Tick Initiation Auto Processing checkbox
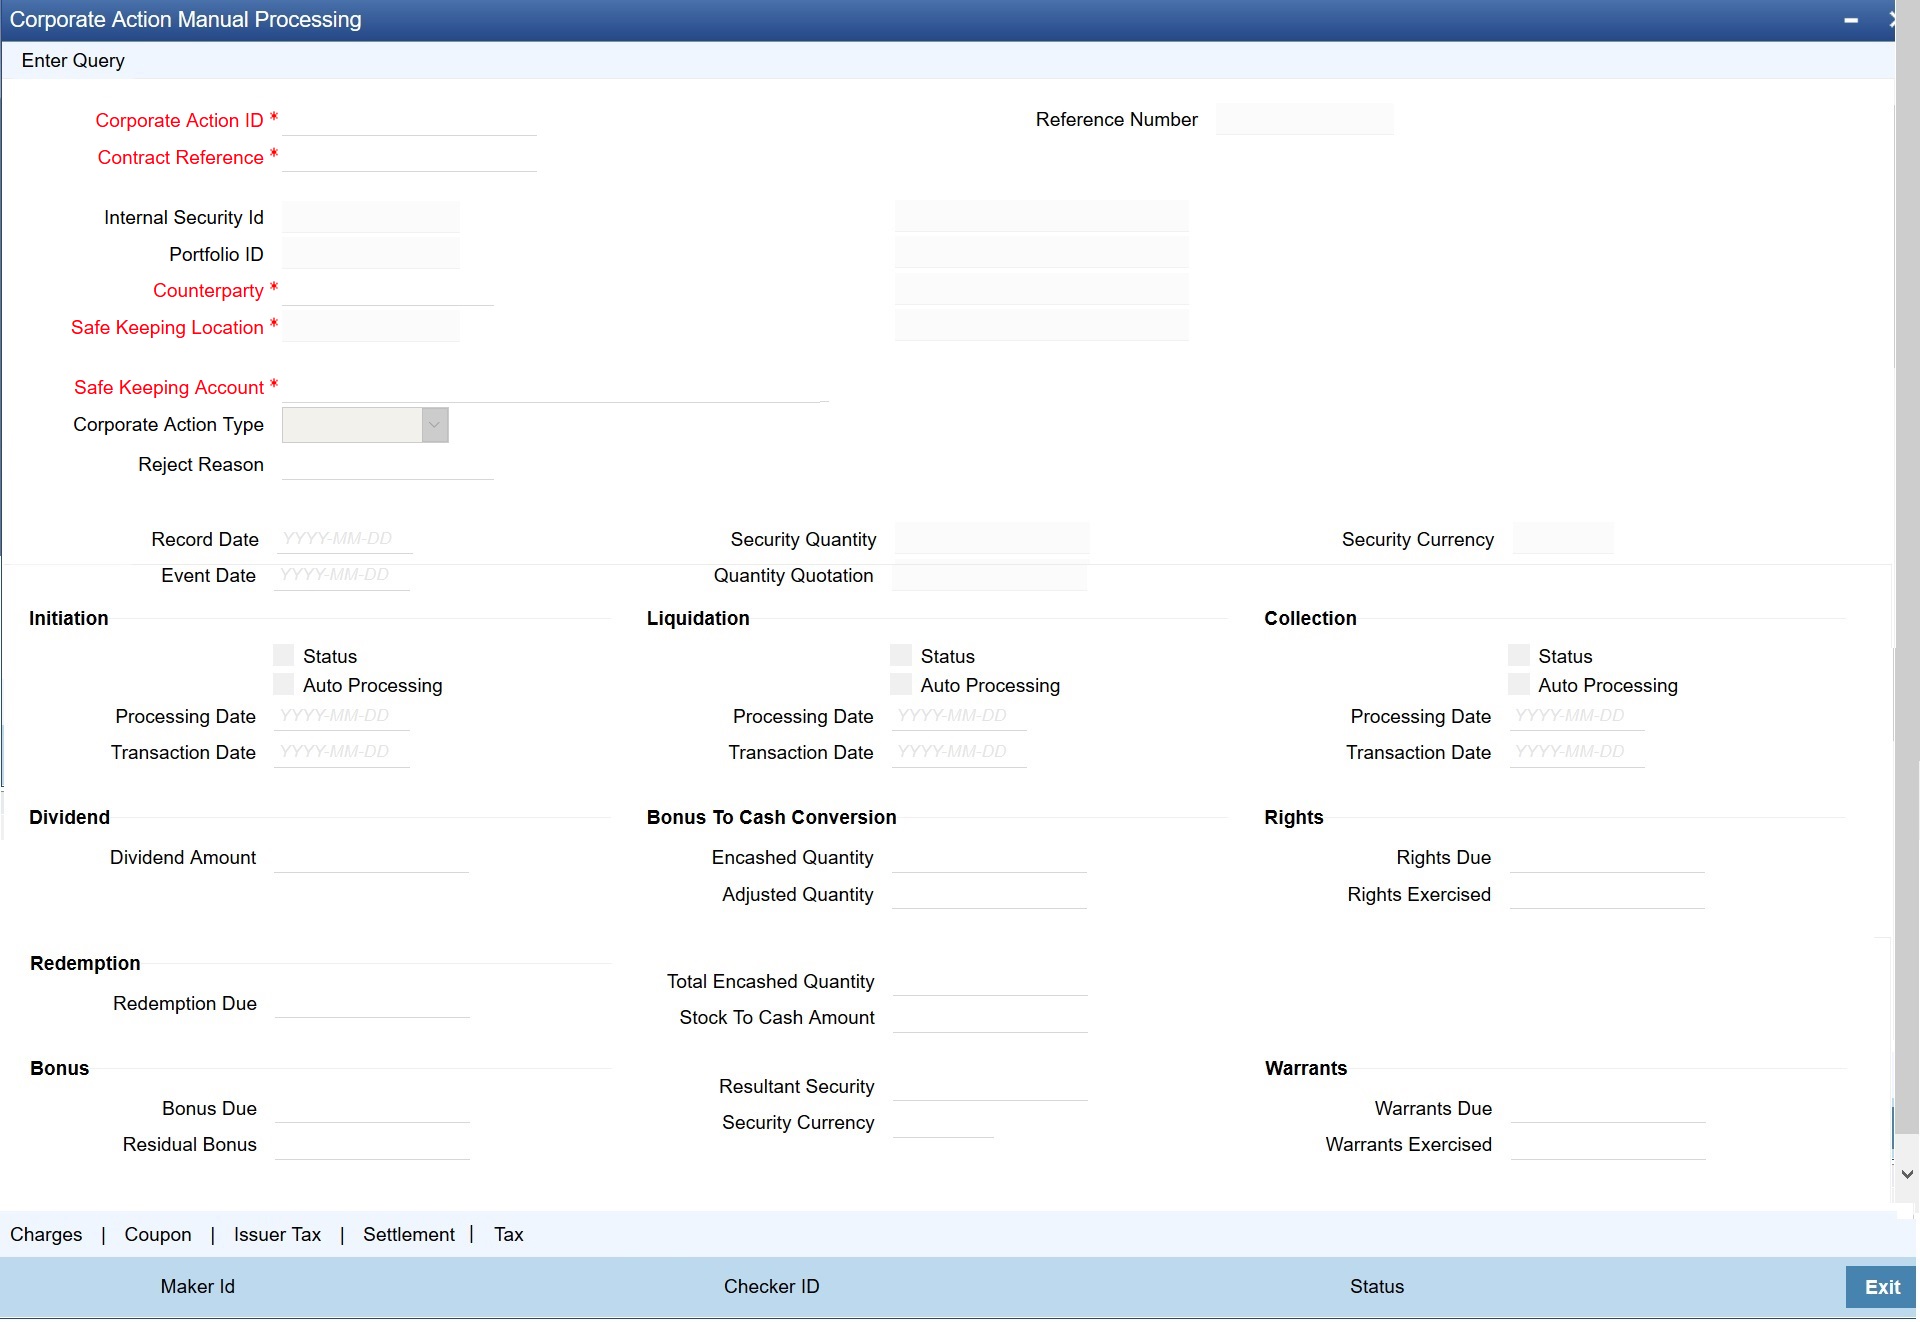Image resolution: width=1920 pixels, height=1322 pixels. 284,685
